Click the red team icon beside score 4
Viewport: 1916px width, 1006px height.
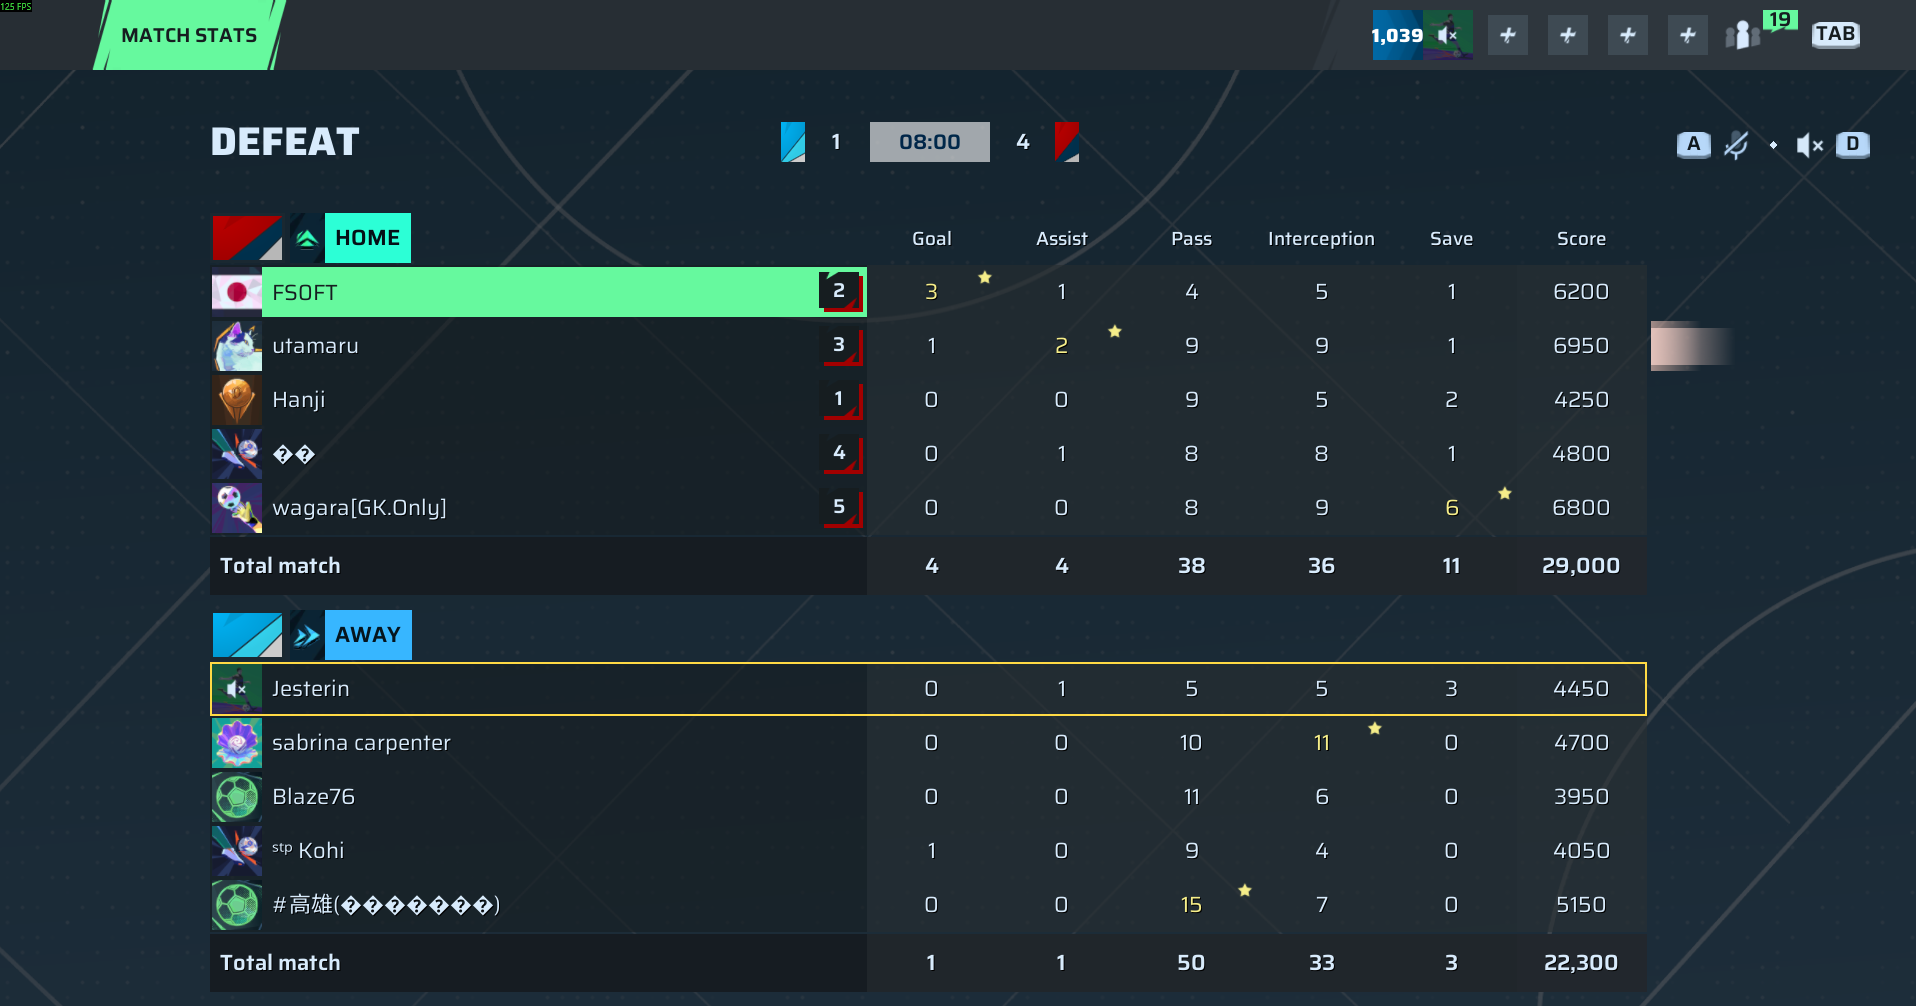click(x=1067, y=142)
